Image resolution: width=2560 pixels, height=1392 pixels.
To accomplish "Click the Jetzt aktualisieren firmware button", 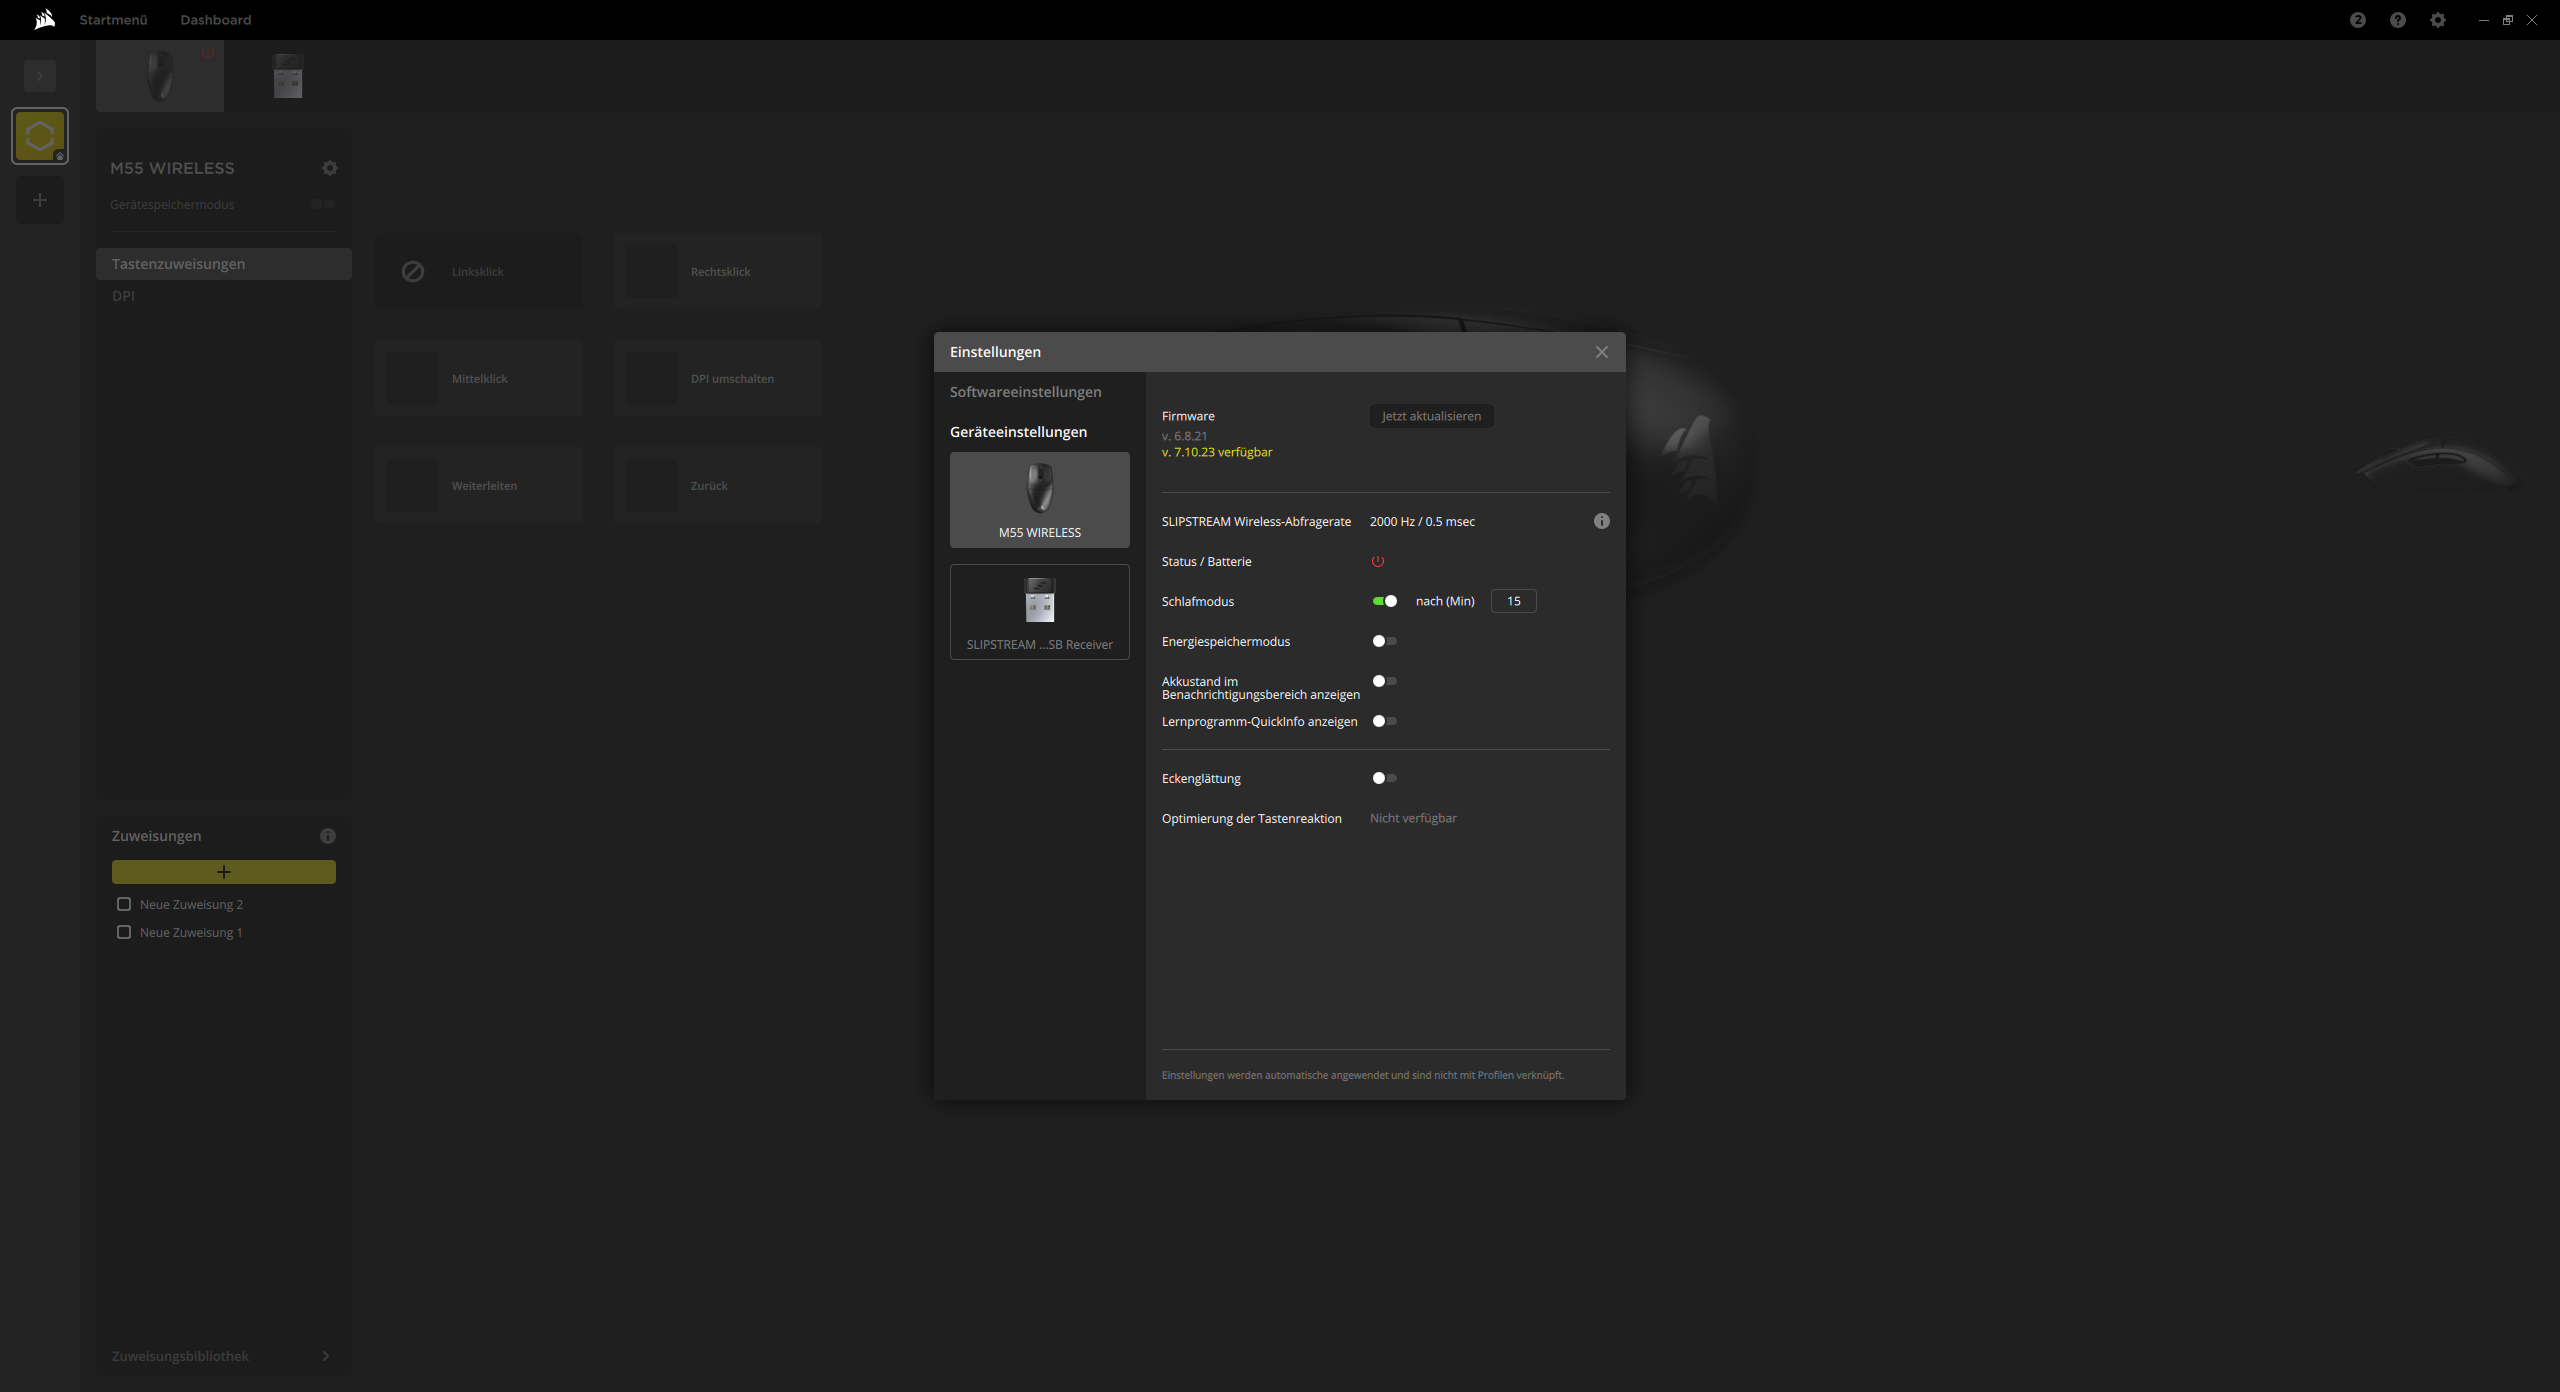I will click(1431, 416).
